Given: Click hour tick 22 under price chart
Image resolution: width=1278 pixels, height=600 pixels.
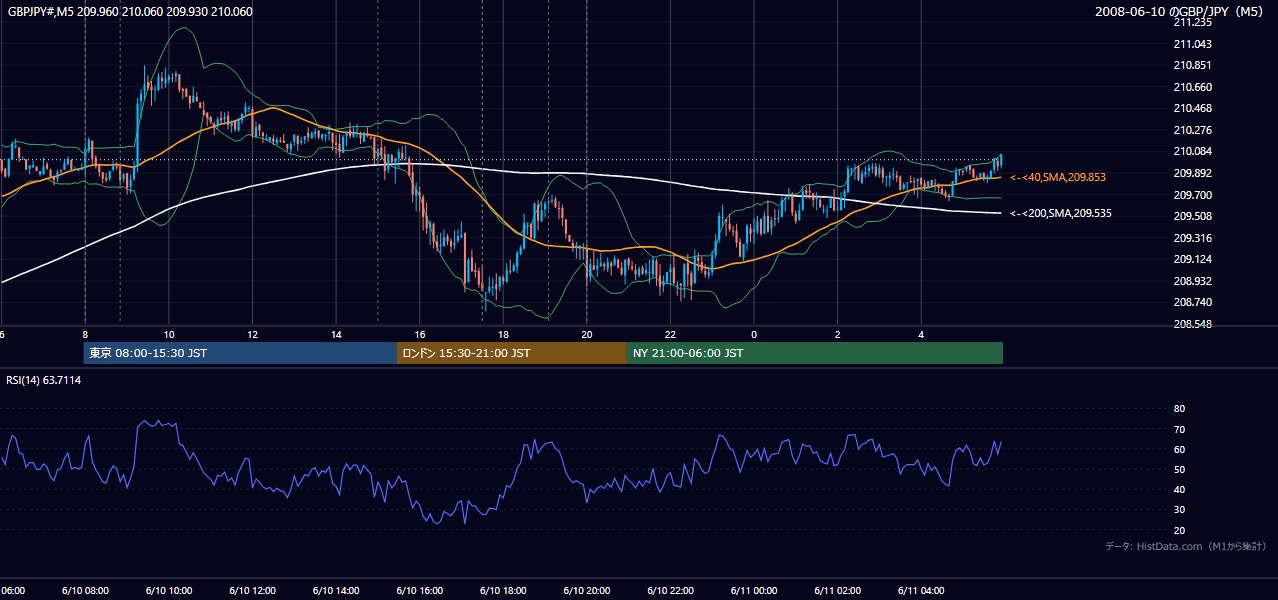Looking at the screenshot, I should [670, 335].
